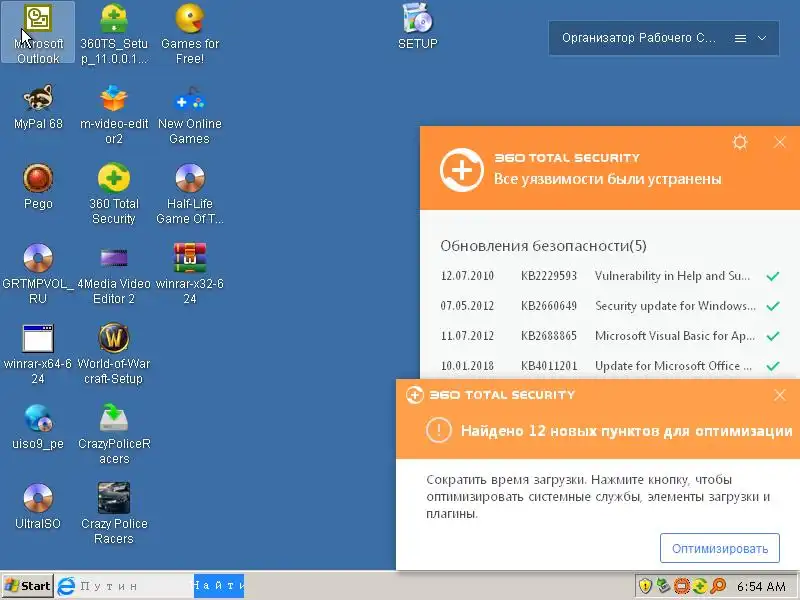Open the Crazy Police Racers game shortcut
800x600 pixels.
[x=114, y=514]
